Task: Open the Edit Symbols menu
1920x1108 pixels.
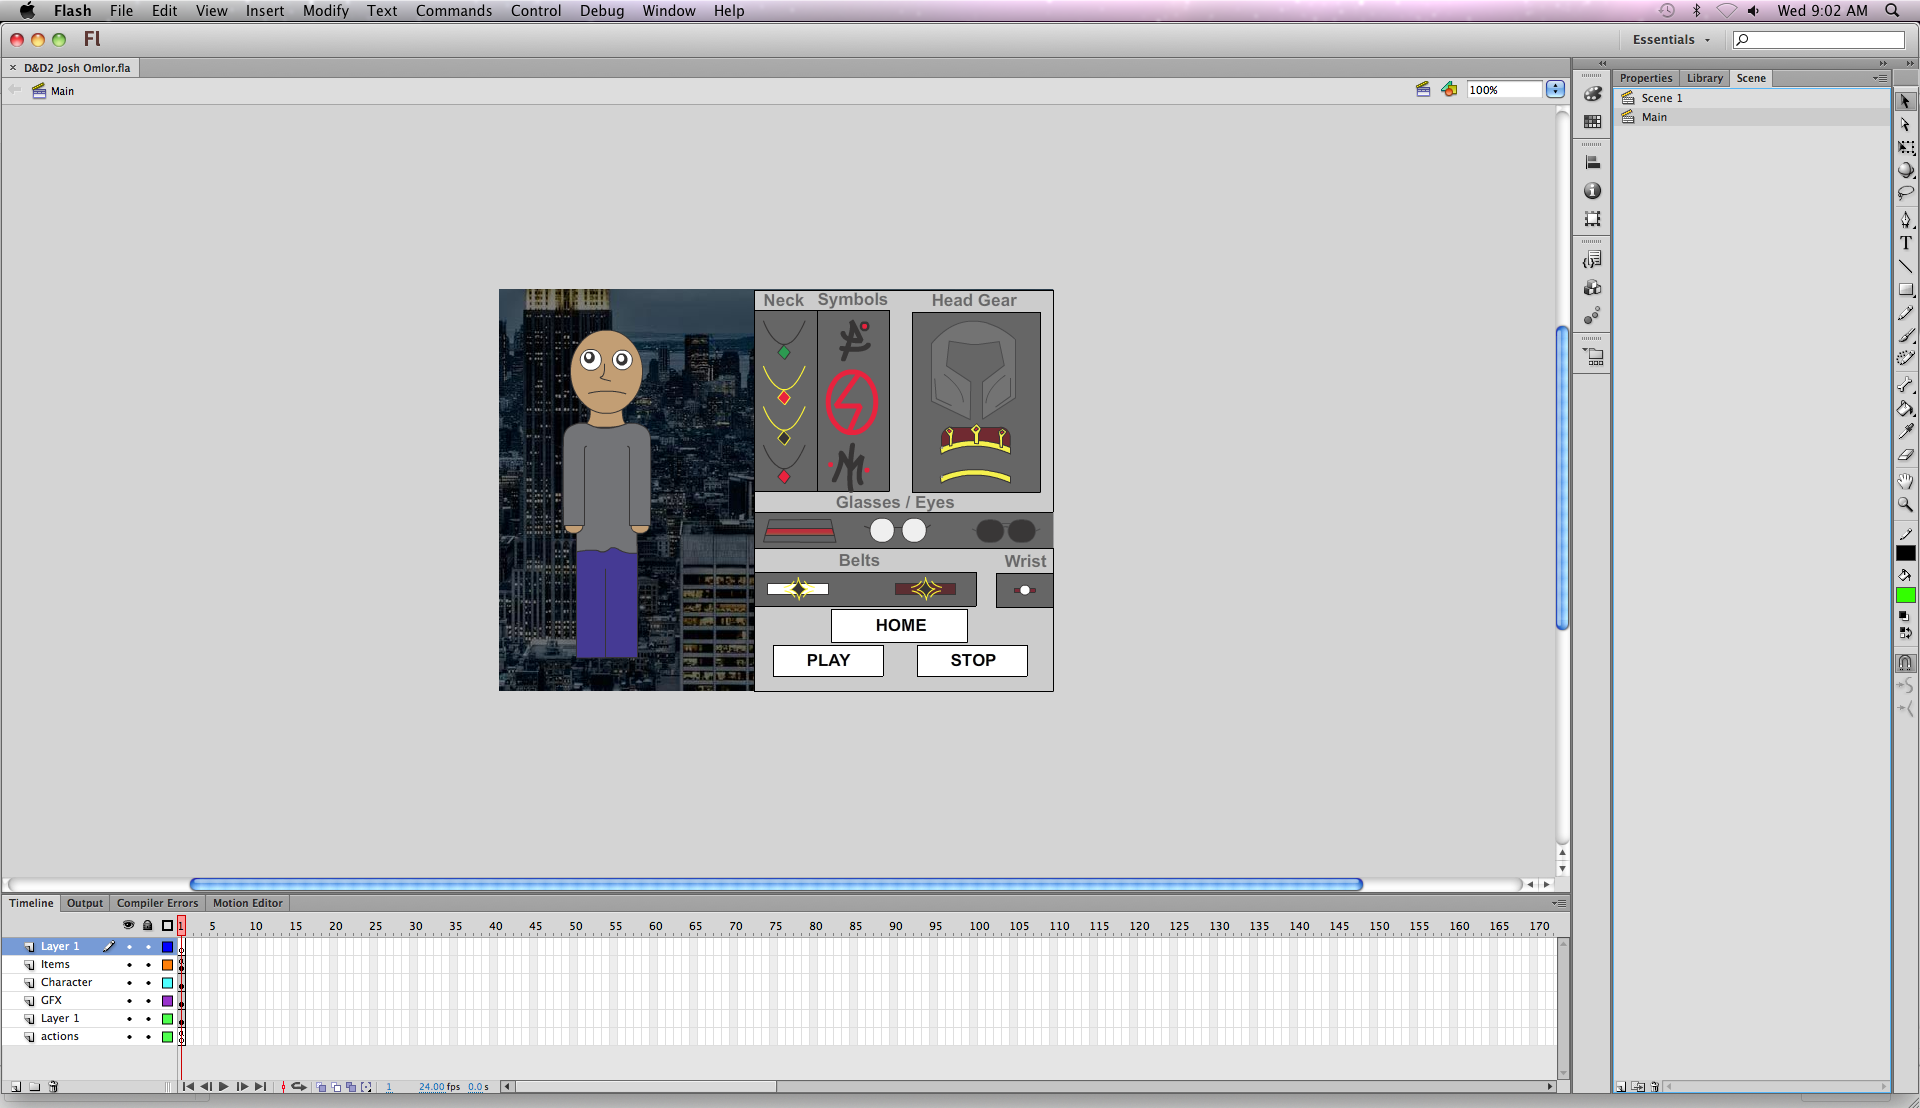Action: [x=1449, y=90]
